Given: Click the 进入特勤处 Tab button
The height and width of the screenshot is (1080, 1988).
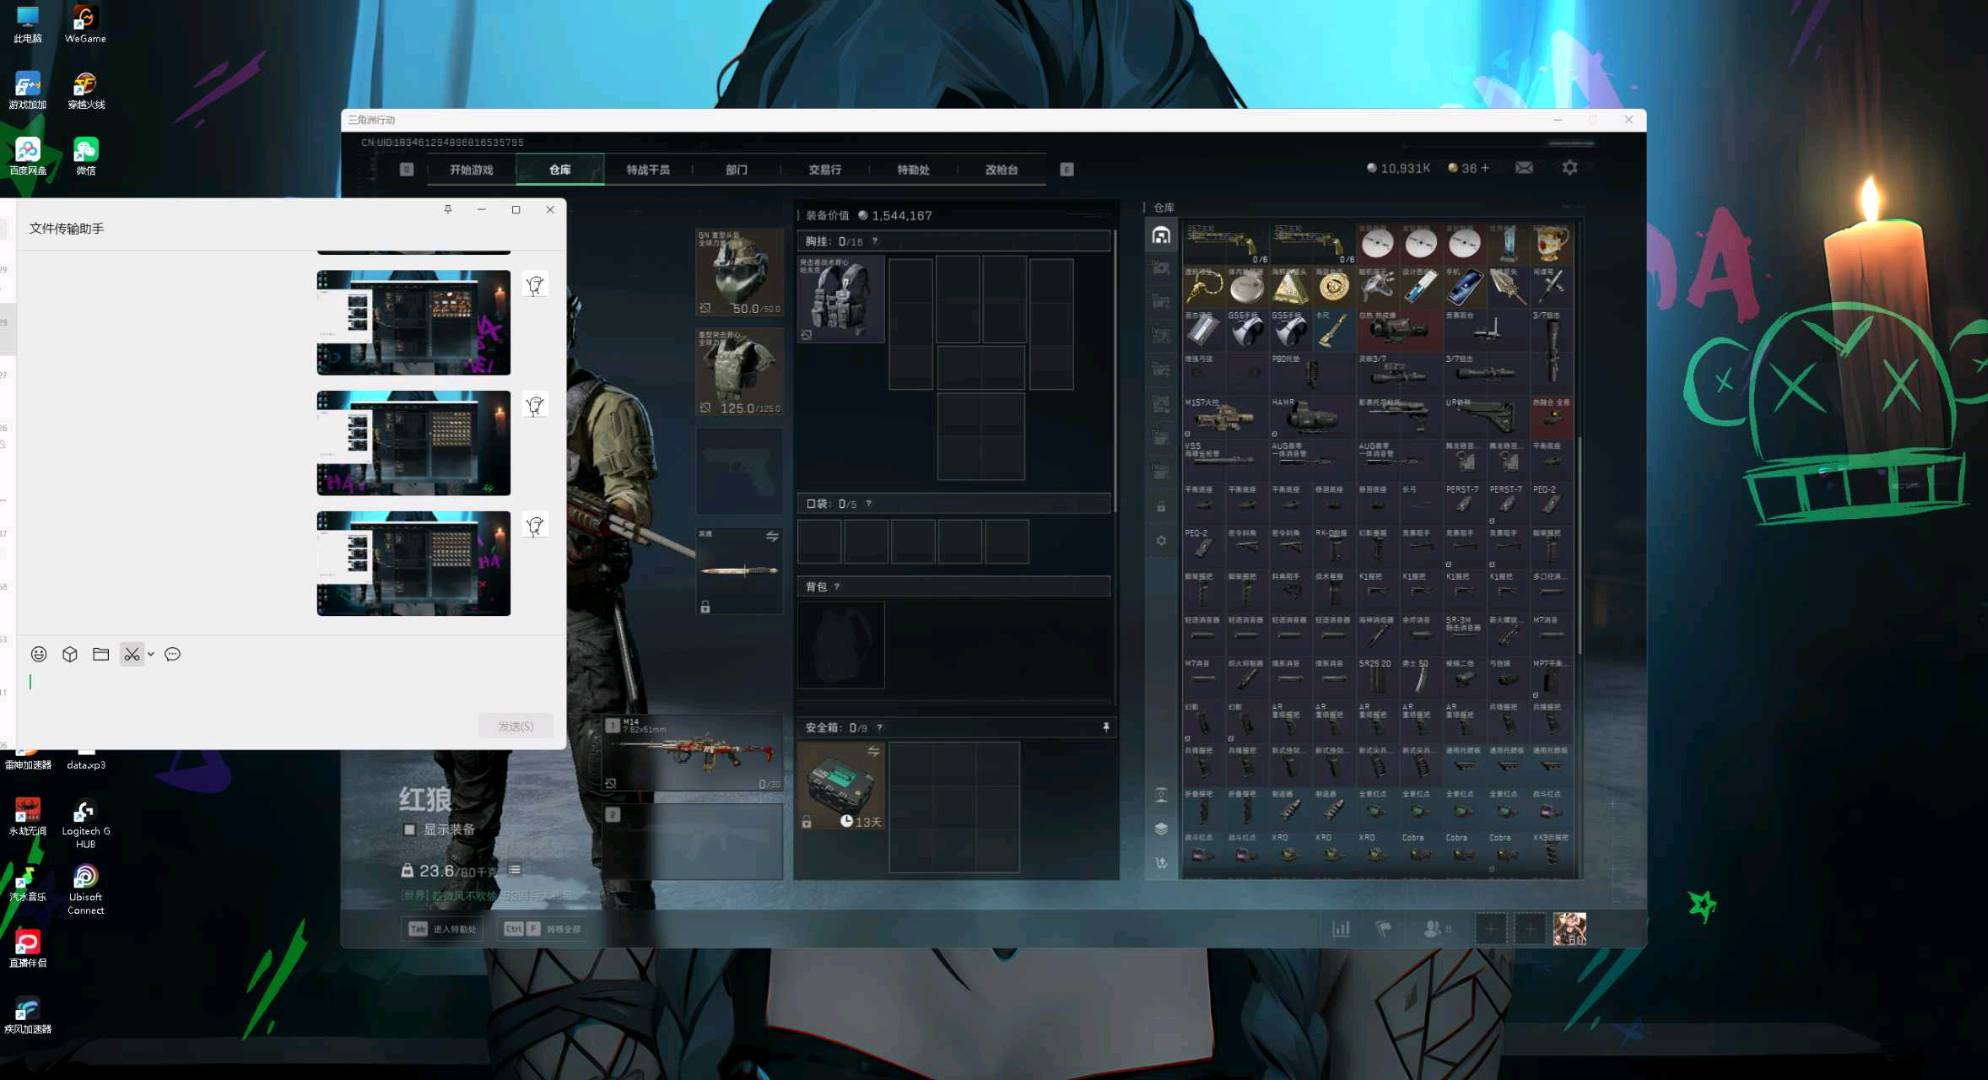Looking at the screenshot, I should click(x=443, y=929).
